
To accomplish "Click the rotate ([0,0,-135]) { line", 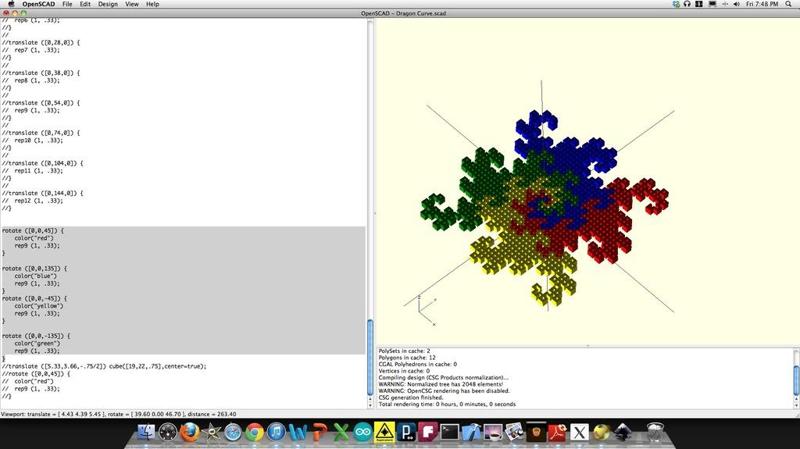I will click(x=36, y=336).
